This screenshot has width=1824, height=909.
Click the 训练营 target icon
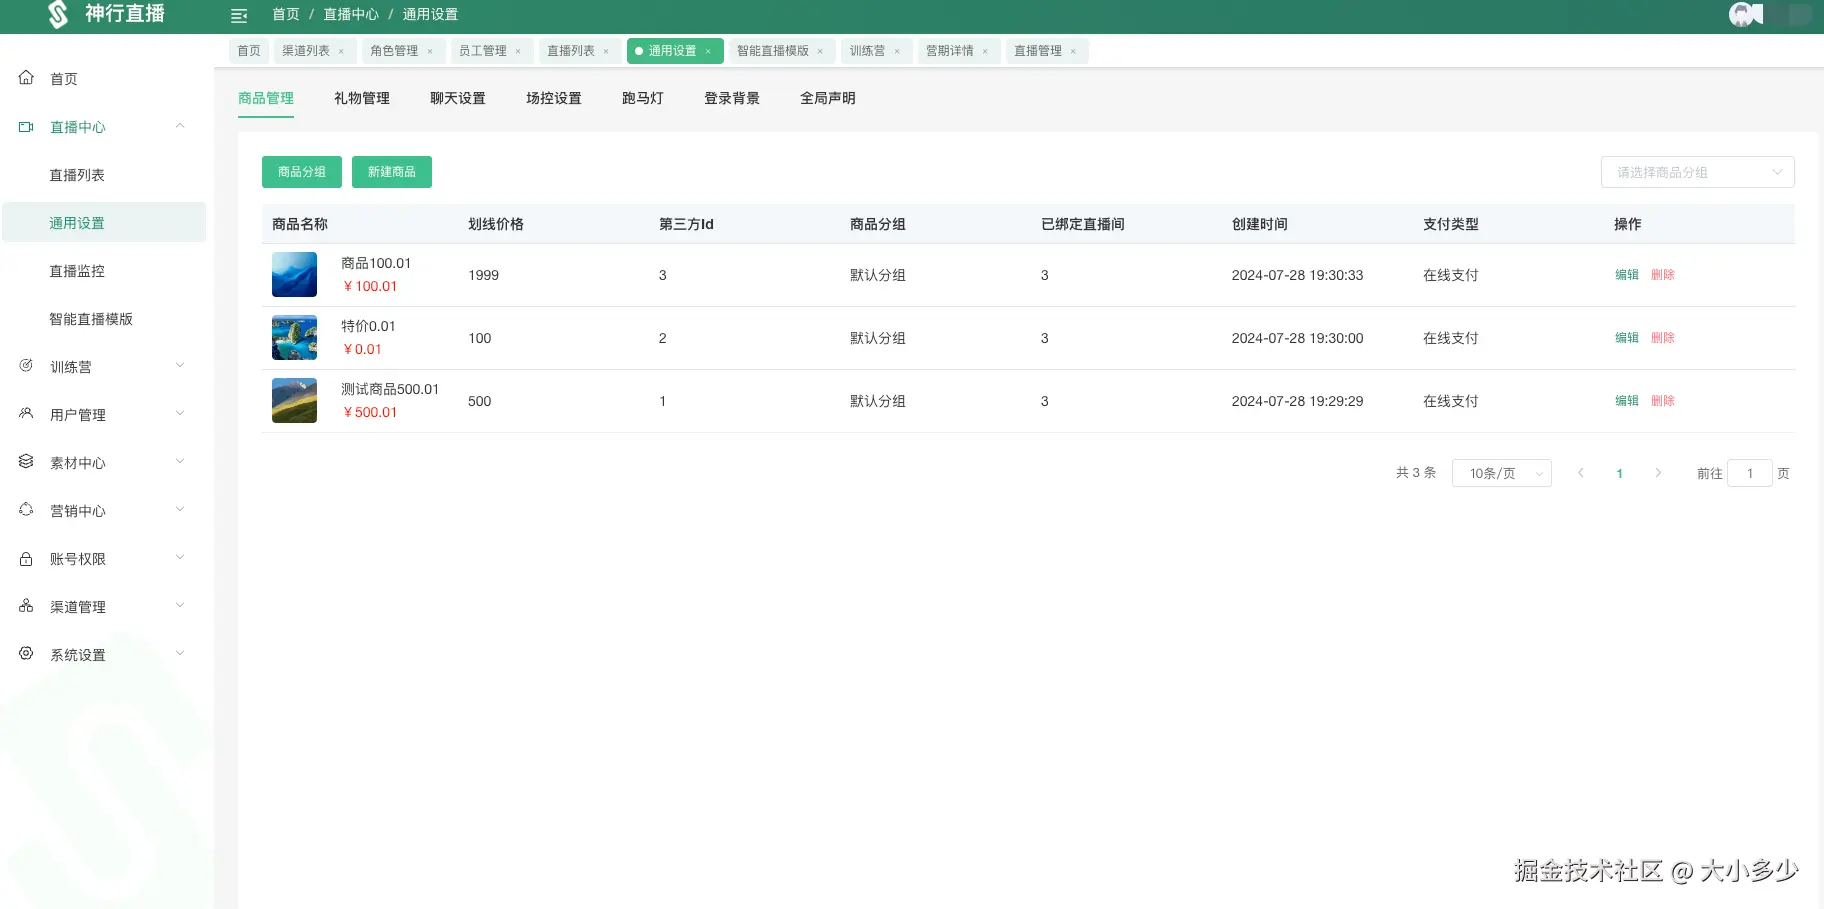point(26,366)
